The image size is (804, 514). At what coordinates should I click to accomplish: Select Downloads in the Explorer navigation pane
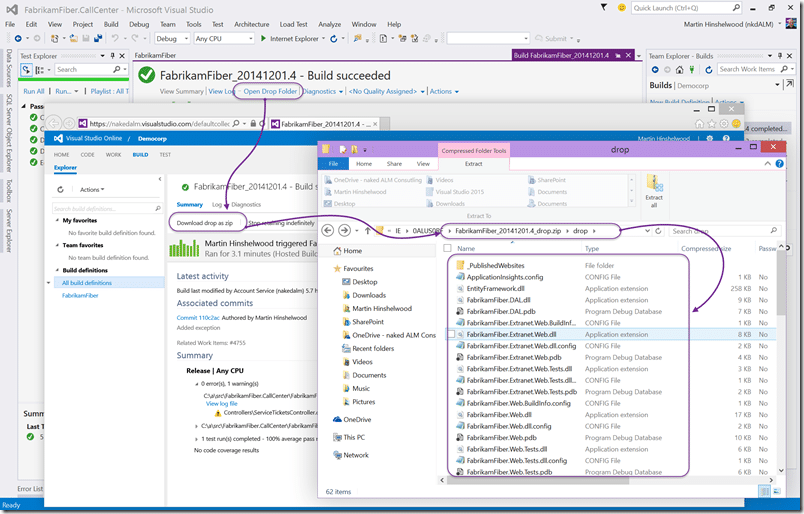[369, 295]
